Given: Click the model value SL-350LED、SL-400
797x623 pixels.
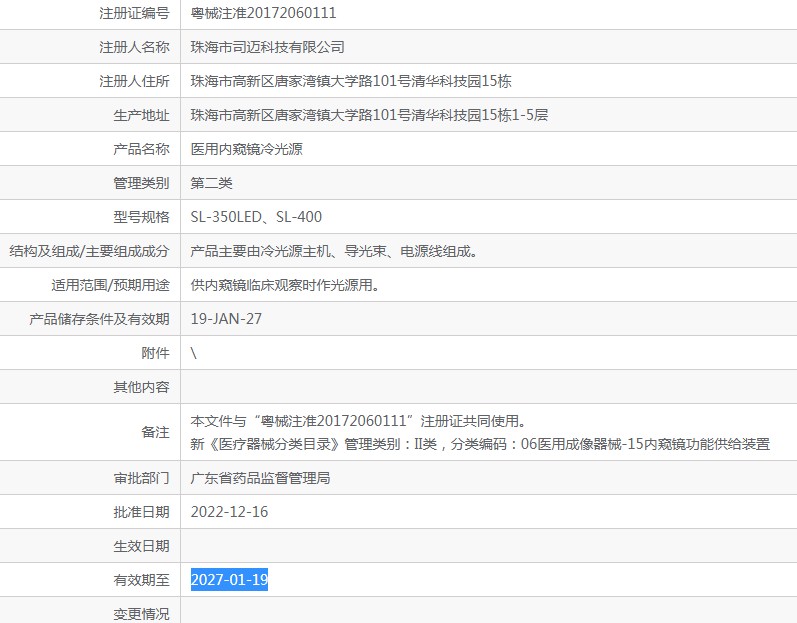Looking at the screenshot, I should pyautogui.click(x=256, y=217).
